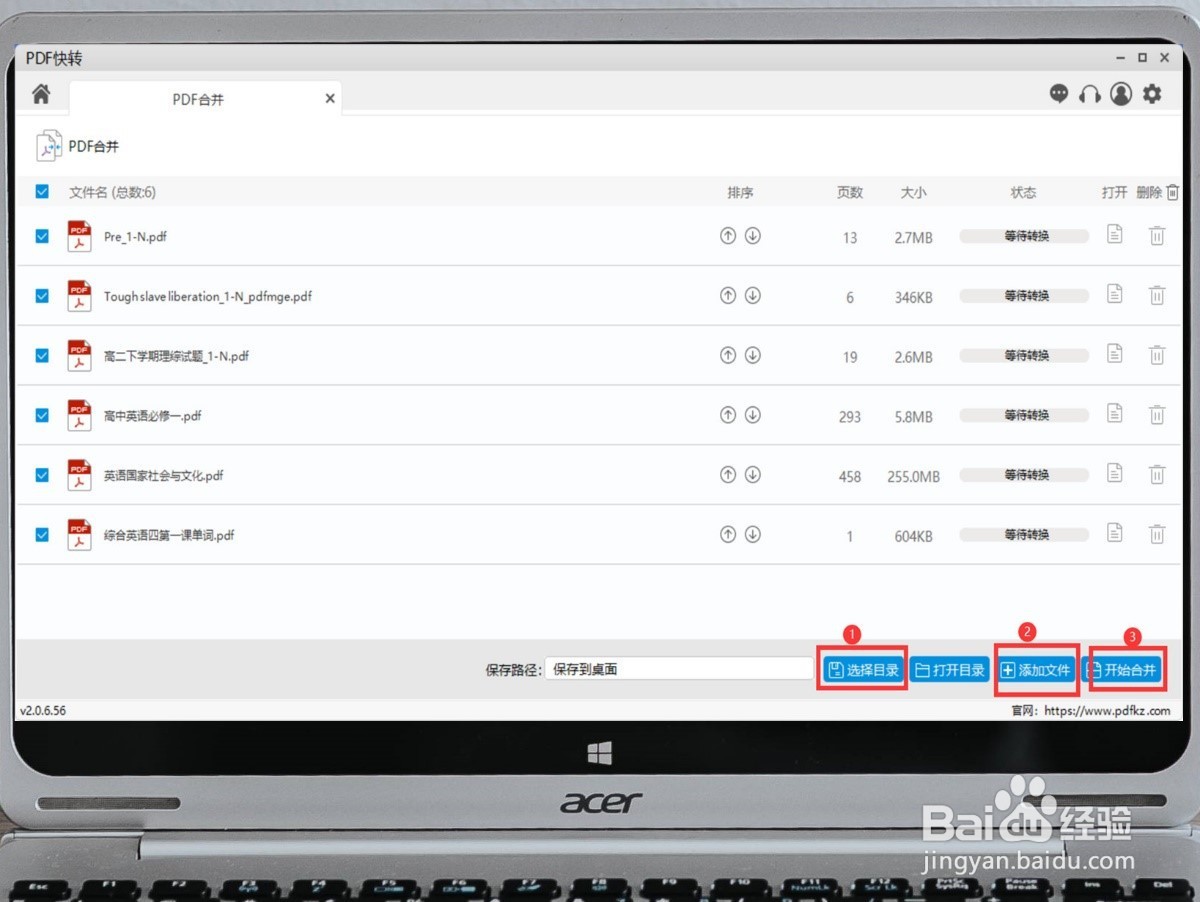
Task: Open the user account profile icon
Action: (x=1121, y=94)
